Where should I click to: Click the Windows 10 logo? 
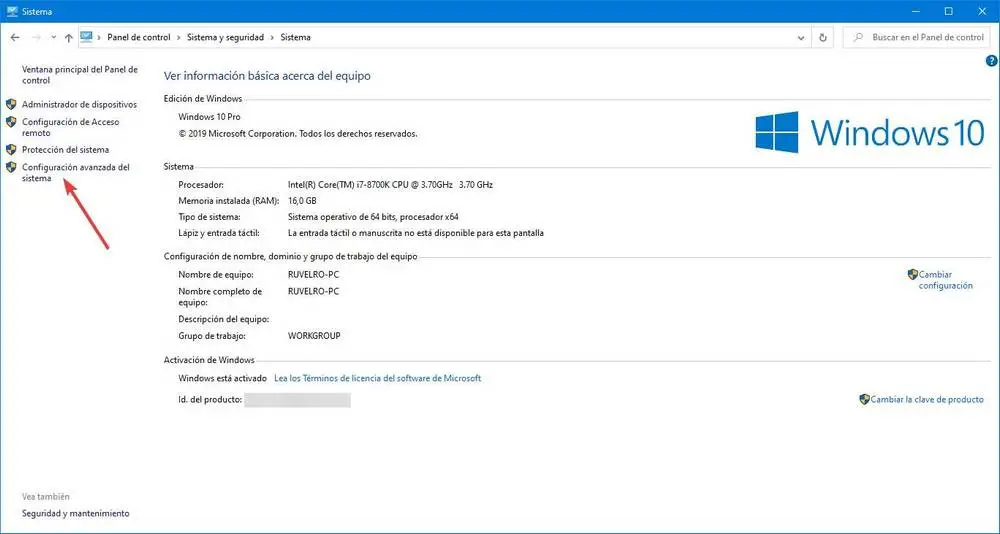870,132
